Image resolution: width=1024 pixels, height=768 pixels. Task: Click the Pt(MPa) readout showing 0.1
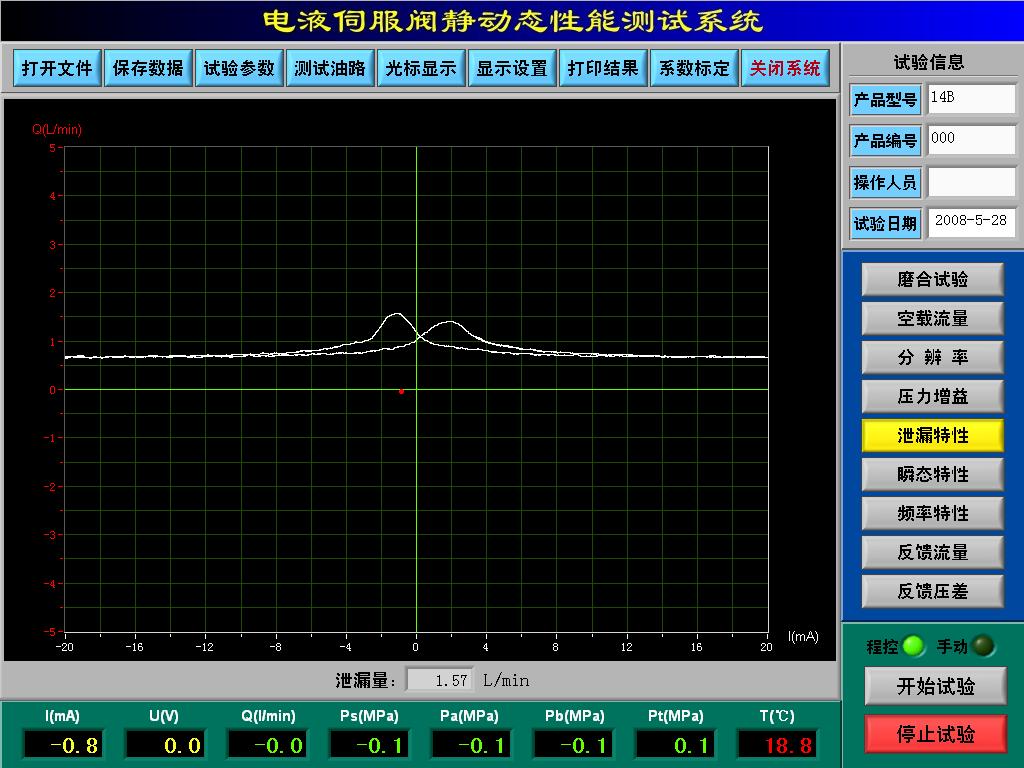[x=675, y=744]
